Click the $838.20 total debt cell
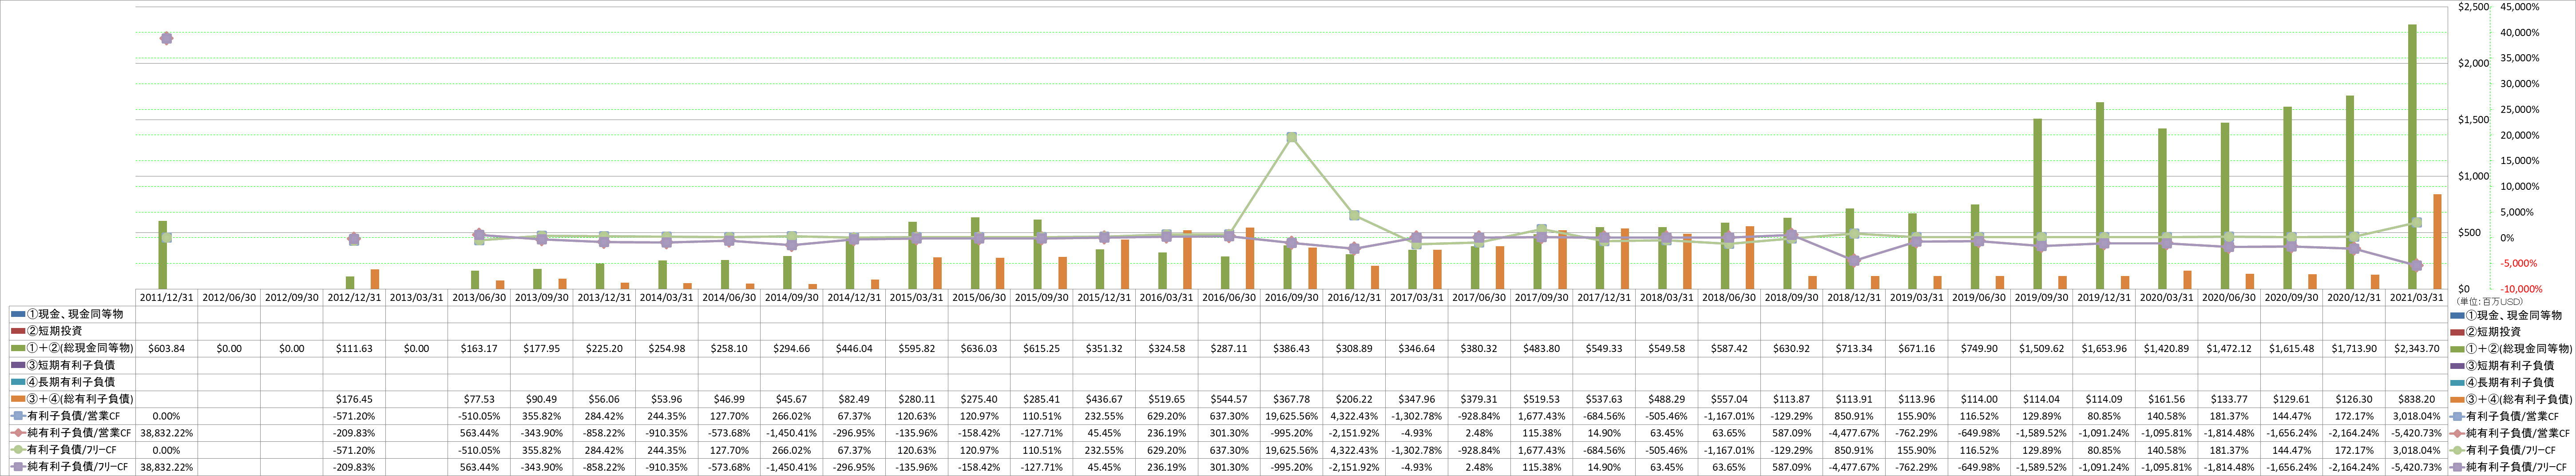Viewport: 2576px width, 476px height. [x=2416, y=400]
